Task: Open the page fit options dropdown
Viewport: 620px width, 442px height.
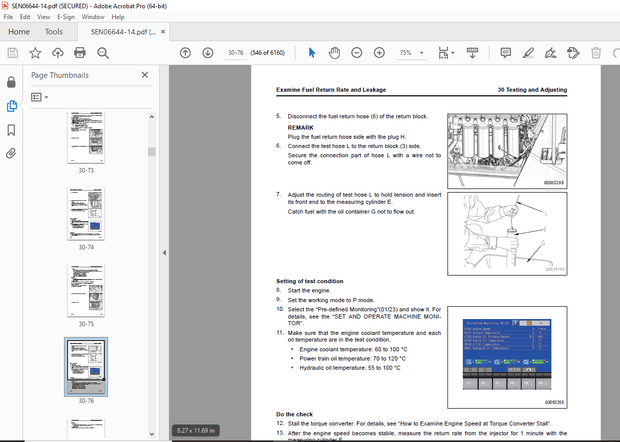Action: [x=451, y=53]
